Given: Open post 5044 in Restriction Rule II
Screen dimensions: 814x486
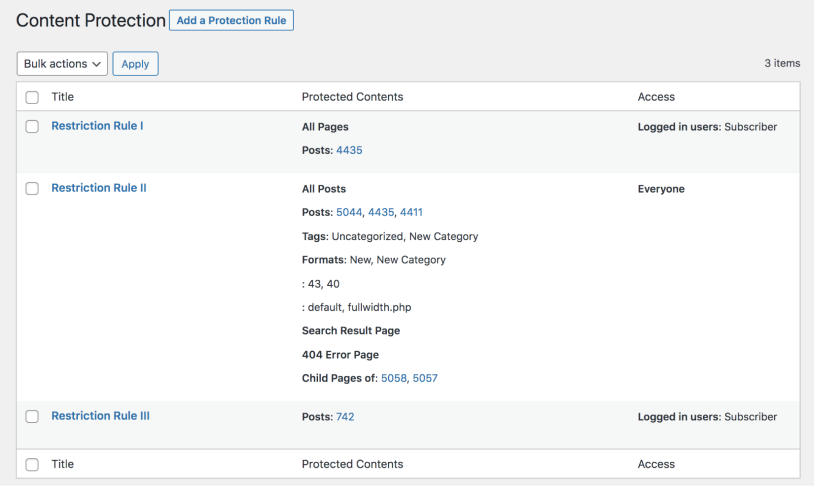Looking at the screenshot, I should pyautogui.click(x=349, y=212).
